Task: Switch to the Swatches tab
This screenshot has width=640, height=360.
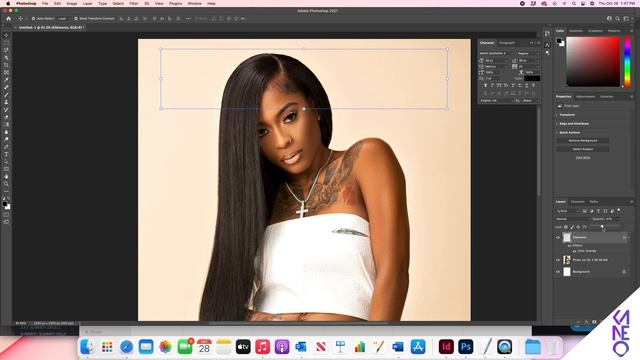Action: [576, 31]
